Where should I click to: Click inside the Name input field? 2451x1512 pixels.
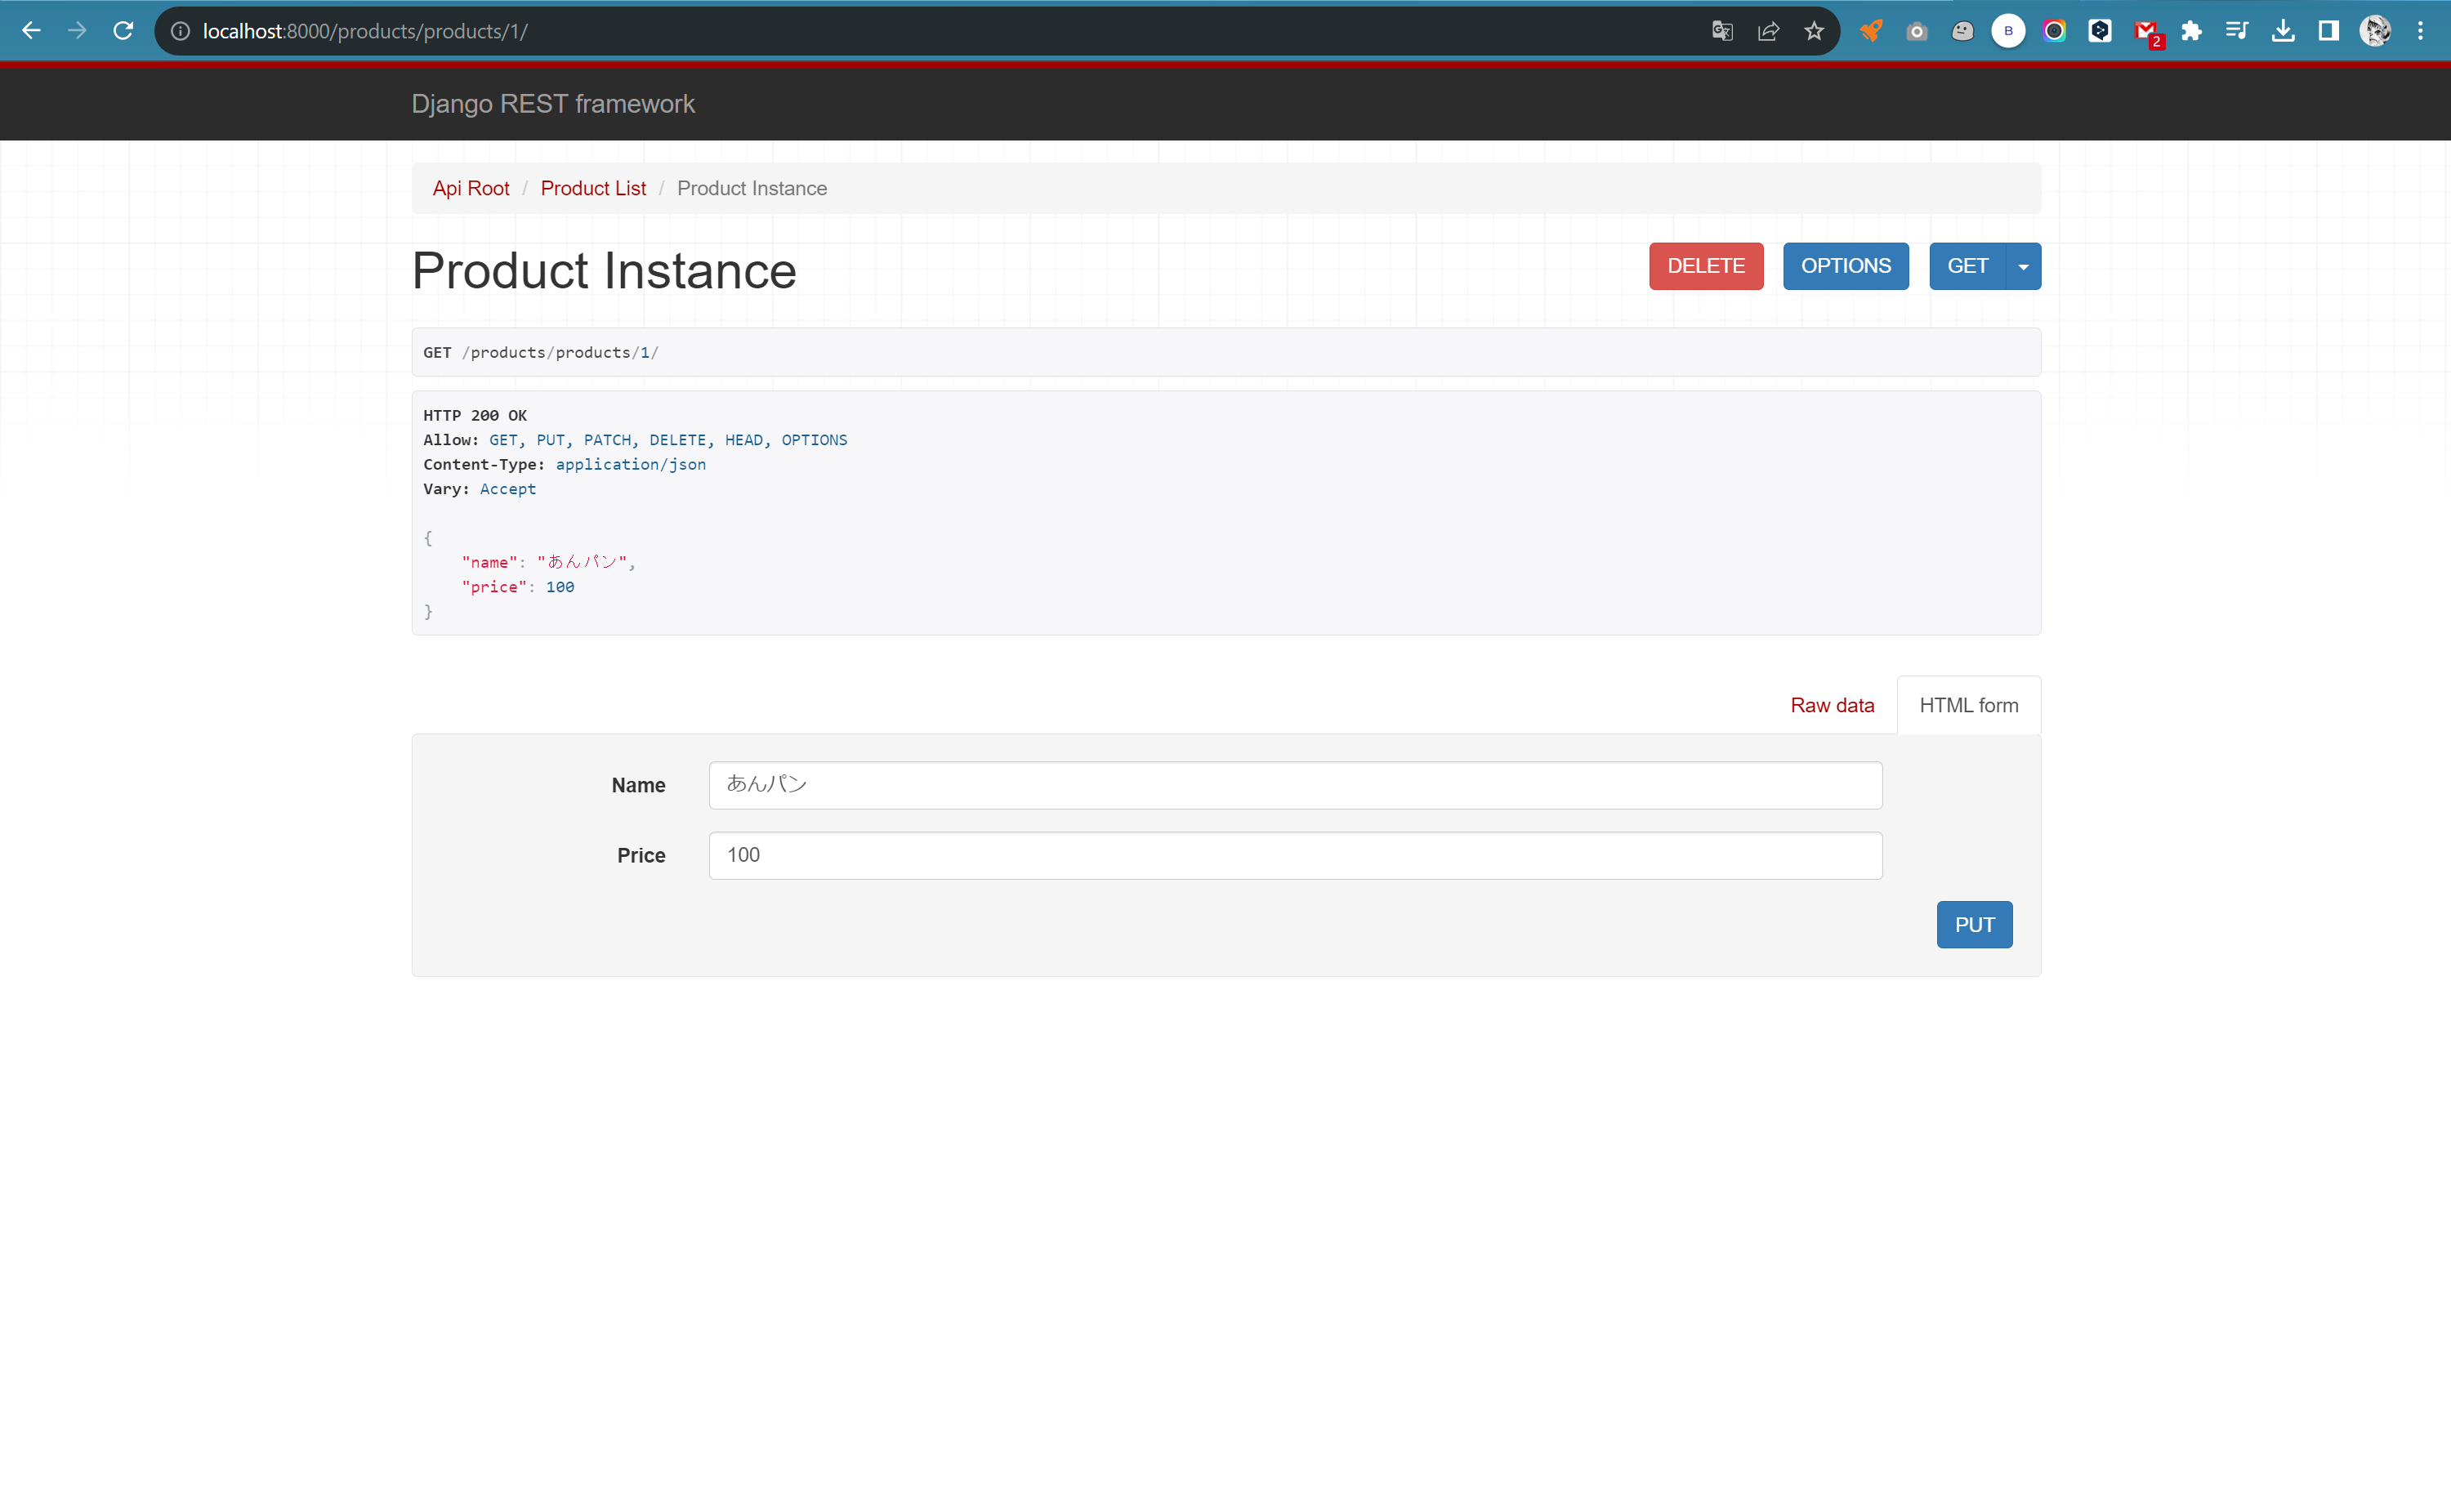click(1294, 785)
